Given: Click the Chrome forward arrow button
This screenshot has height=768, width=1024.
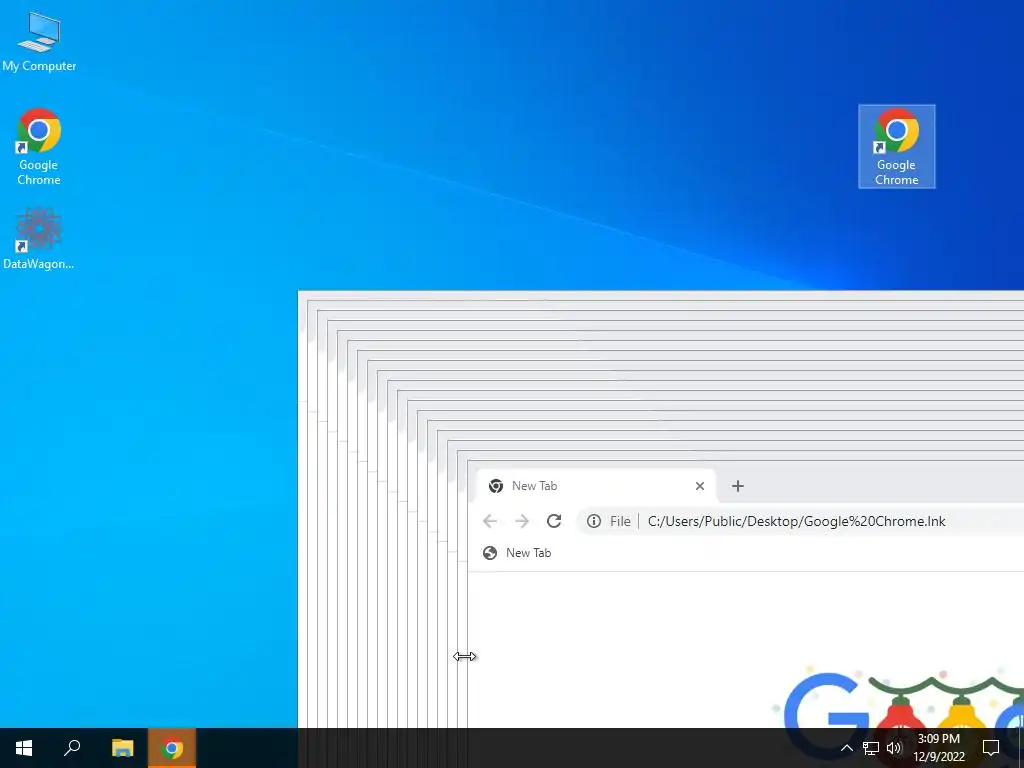Looking at the screenshot, I should click(x=522, y=521).
